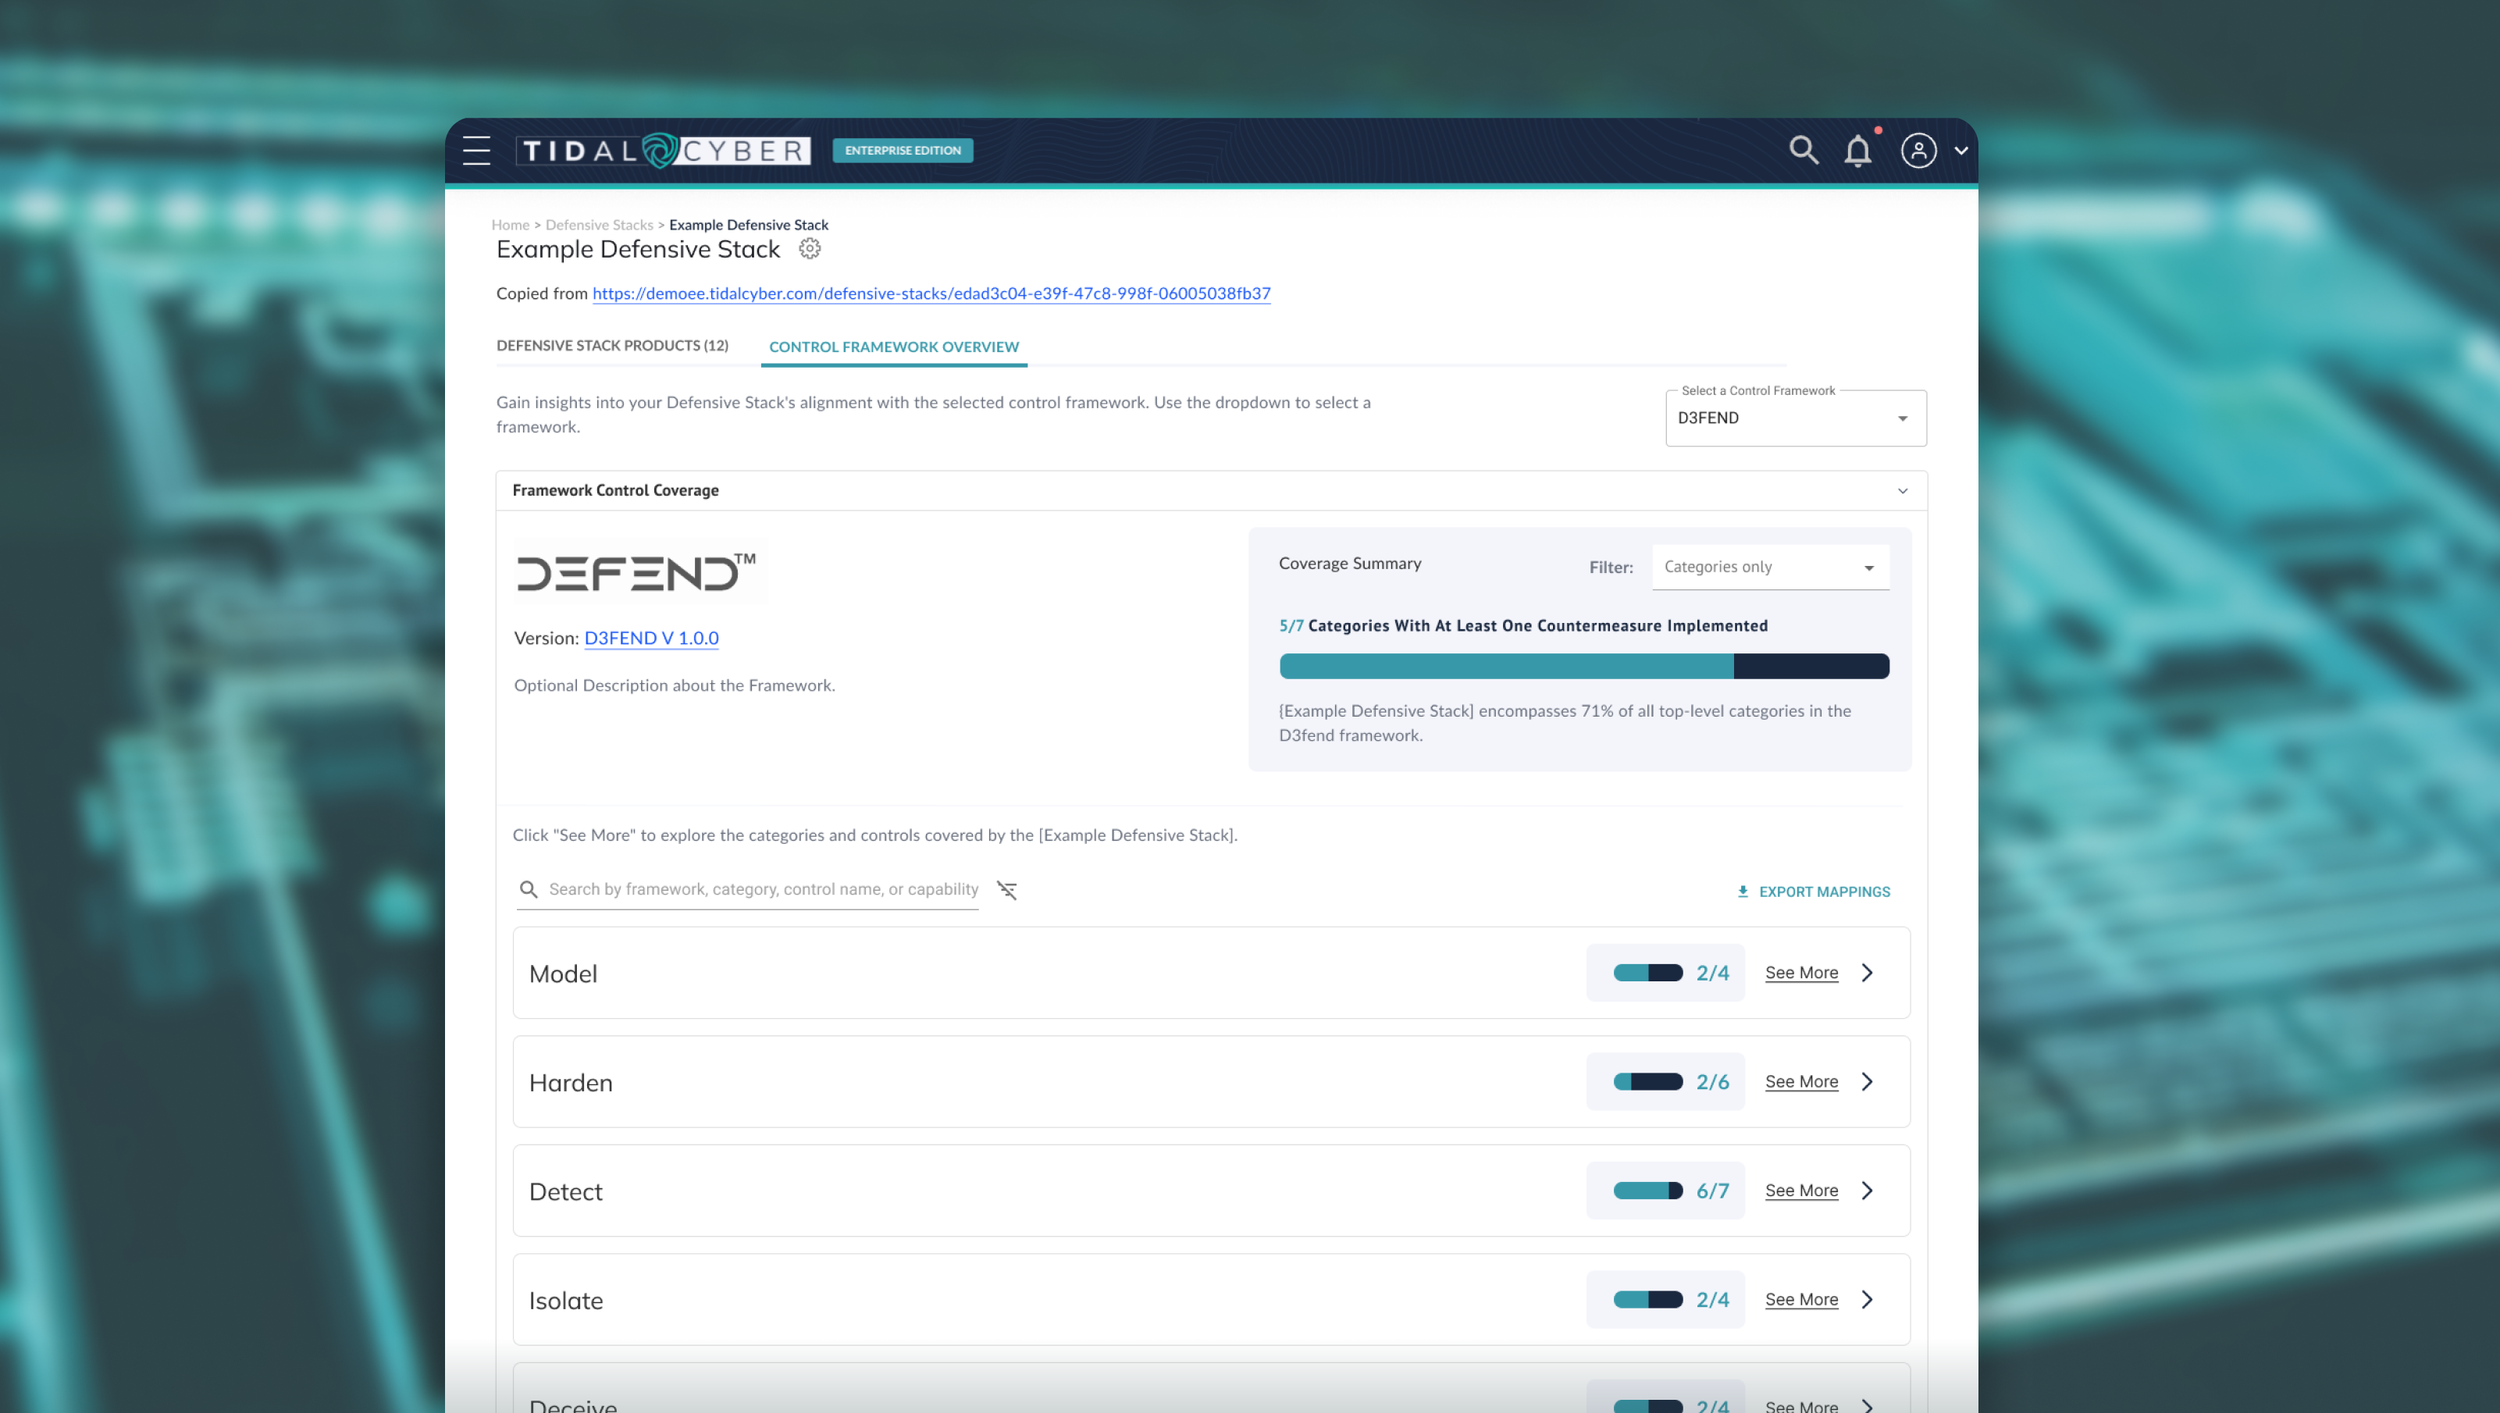Open the notifications bell
The width and height of the screenshot is (2500, 1413).
coord(1857,151)
